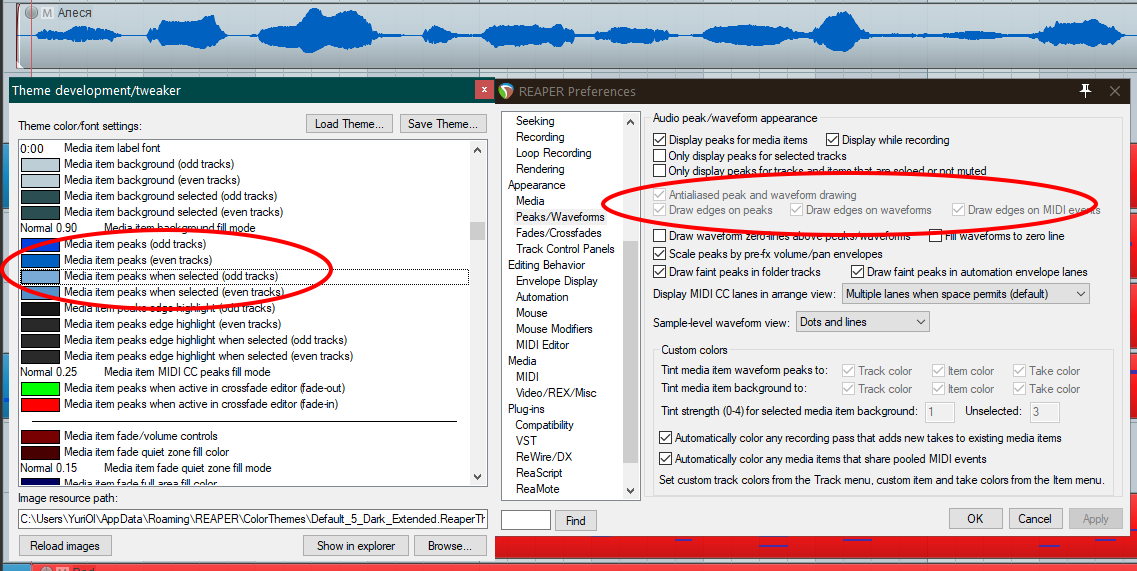Click Preferences search input field

click(526, 520)
